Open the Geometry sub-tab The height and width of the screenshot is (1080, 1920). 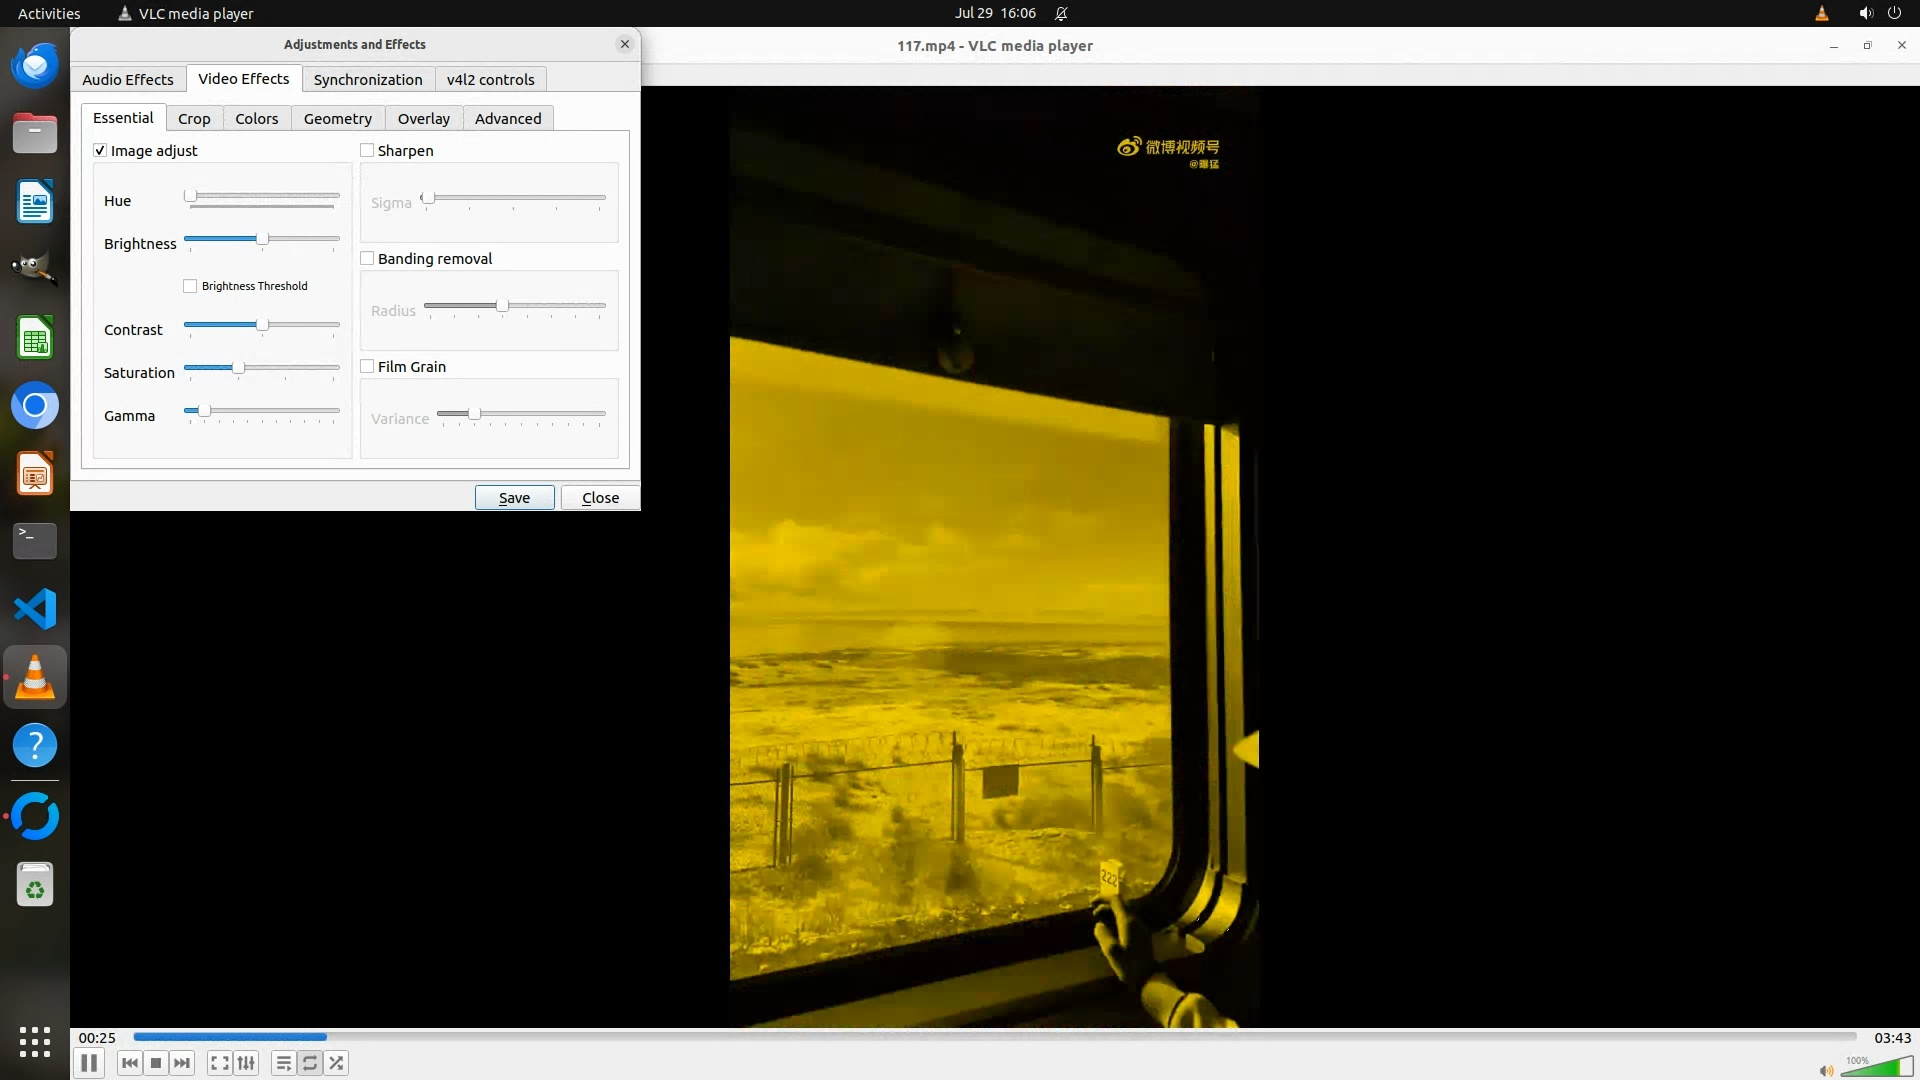pos(337,119)
